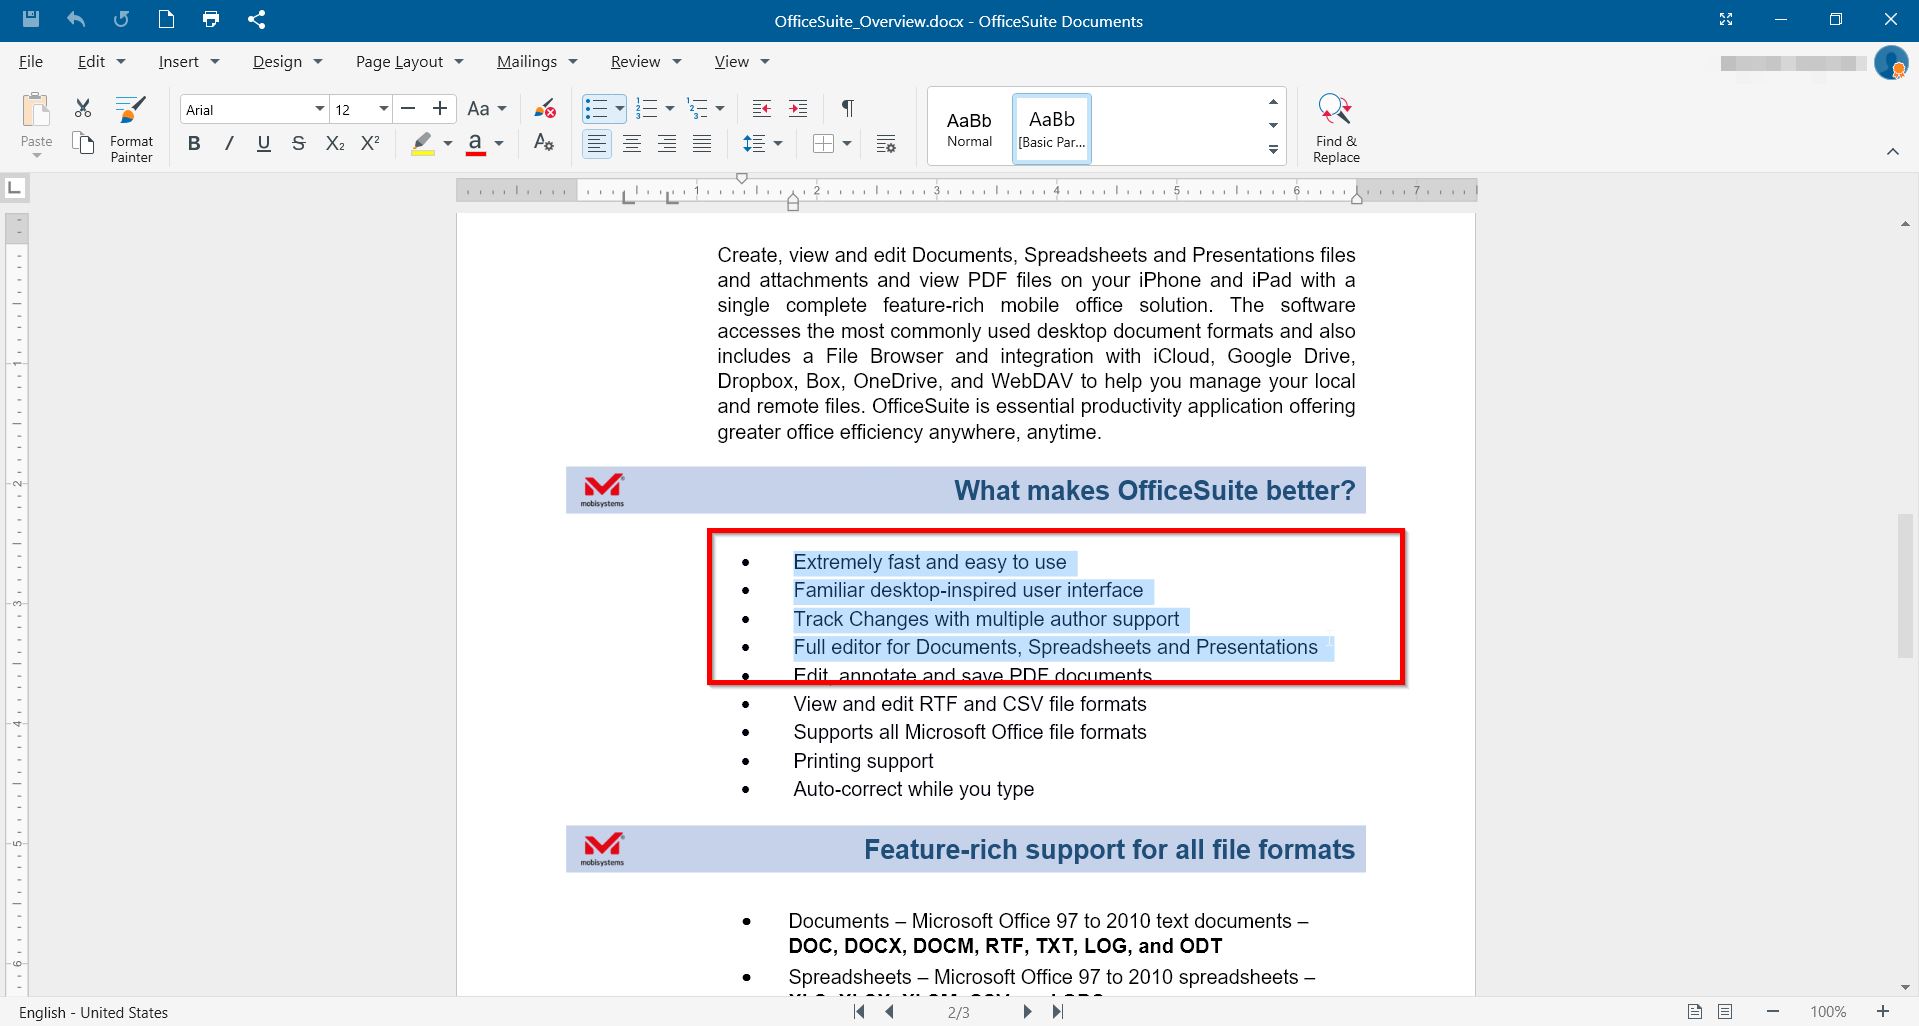The width and height of the screenshot is (1919, 1026).
Task: Open the Page Layout menu
Action: click(x=409, y=62)
